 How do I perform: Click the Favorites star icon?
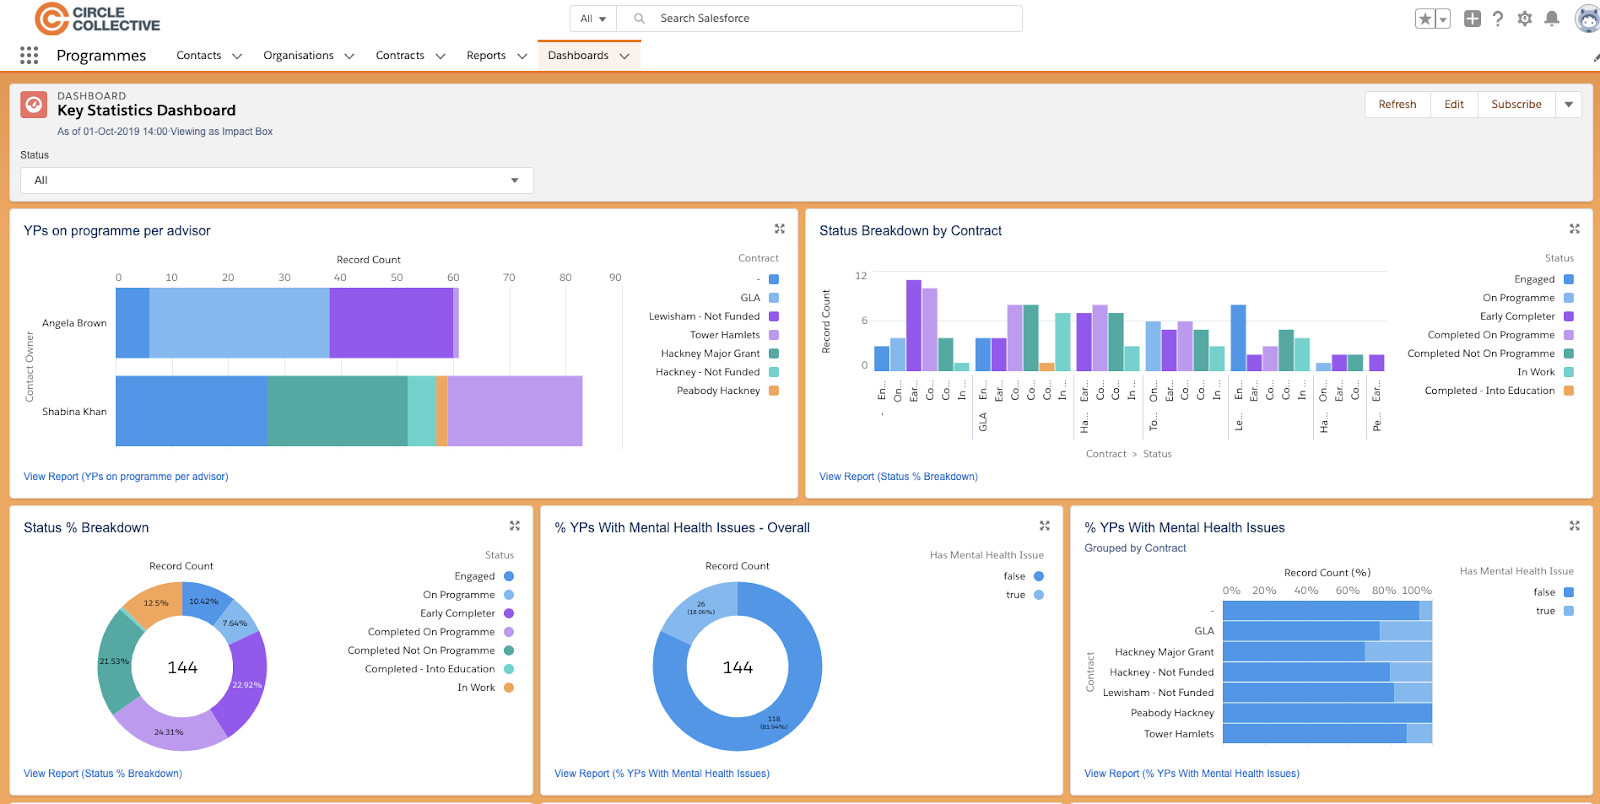(1425, 18)
